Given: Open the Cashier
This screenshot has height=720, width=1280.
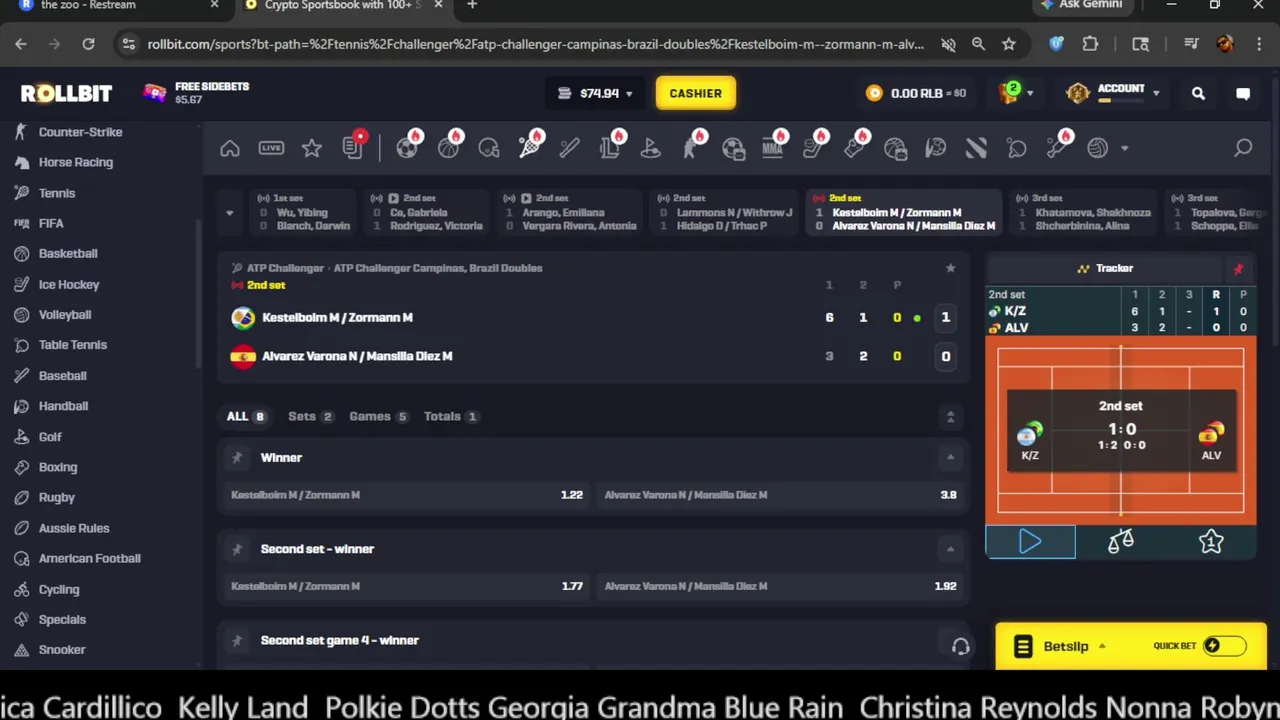Looking at the screenshot, I should coord(695,93).
